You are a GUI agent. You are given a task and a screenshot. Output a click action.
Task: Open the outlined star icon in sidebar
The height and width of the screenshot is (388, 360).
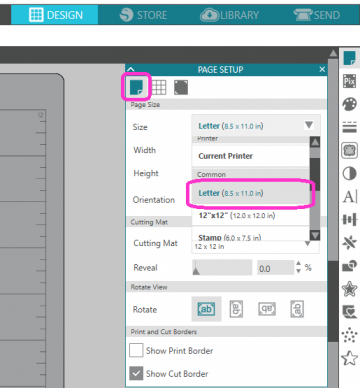(349, 358)
